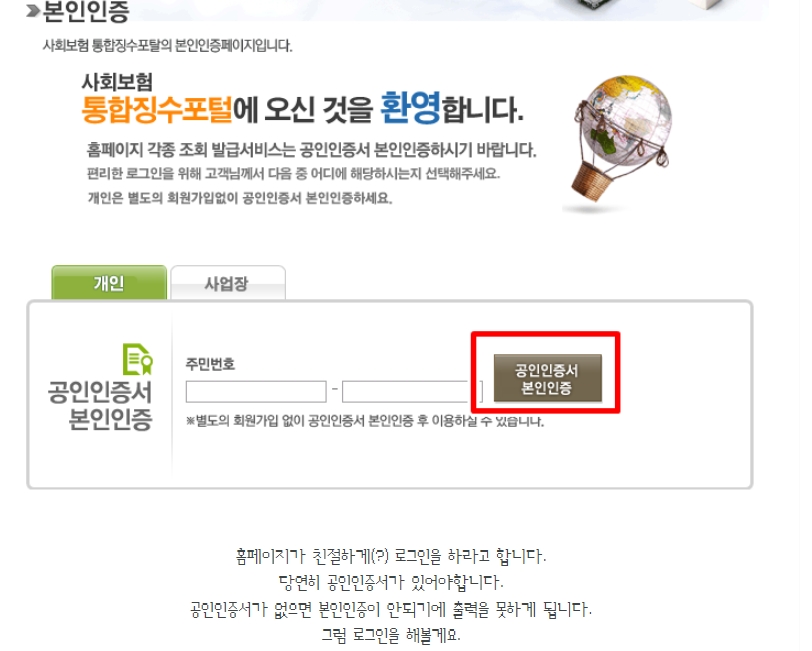The width and height of the screenshot is (812, 651).
Task: Click the 그럼 로그인을 해볼게요 caption line
Action: pos(391,634)
